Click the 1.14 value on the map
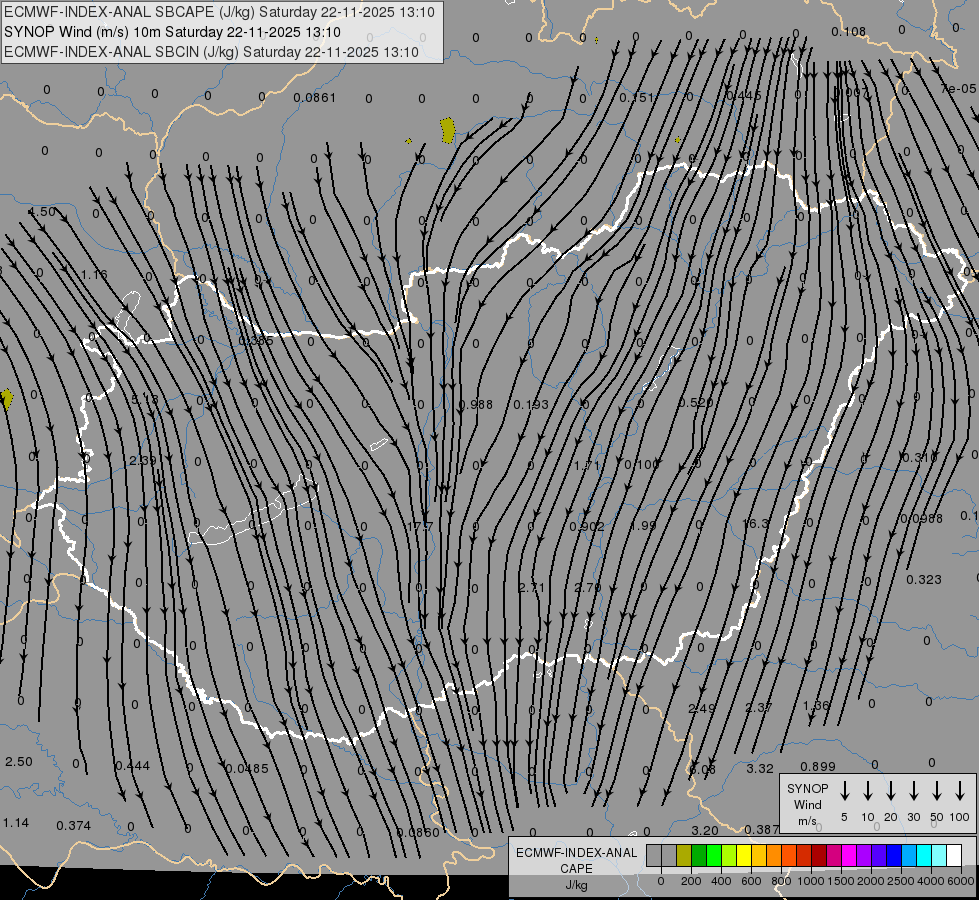This screenshot has height=900, width=979. pos(16,823)
